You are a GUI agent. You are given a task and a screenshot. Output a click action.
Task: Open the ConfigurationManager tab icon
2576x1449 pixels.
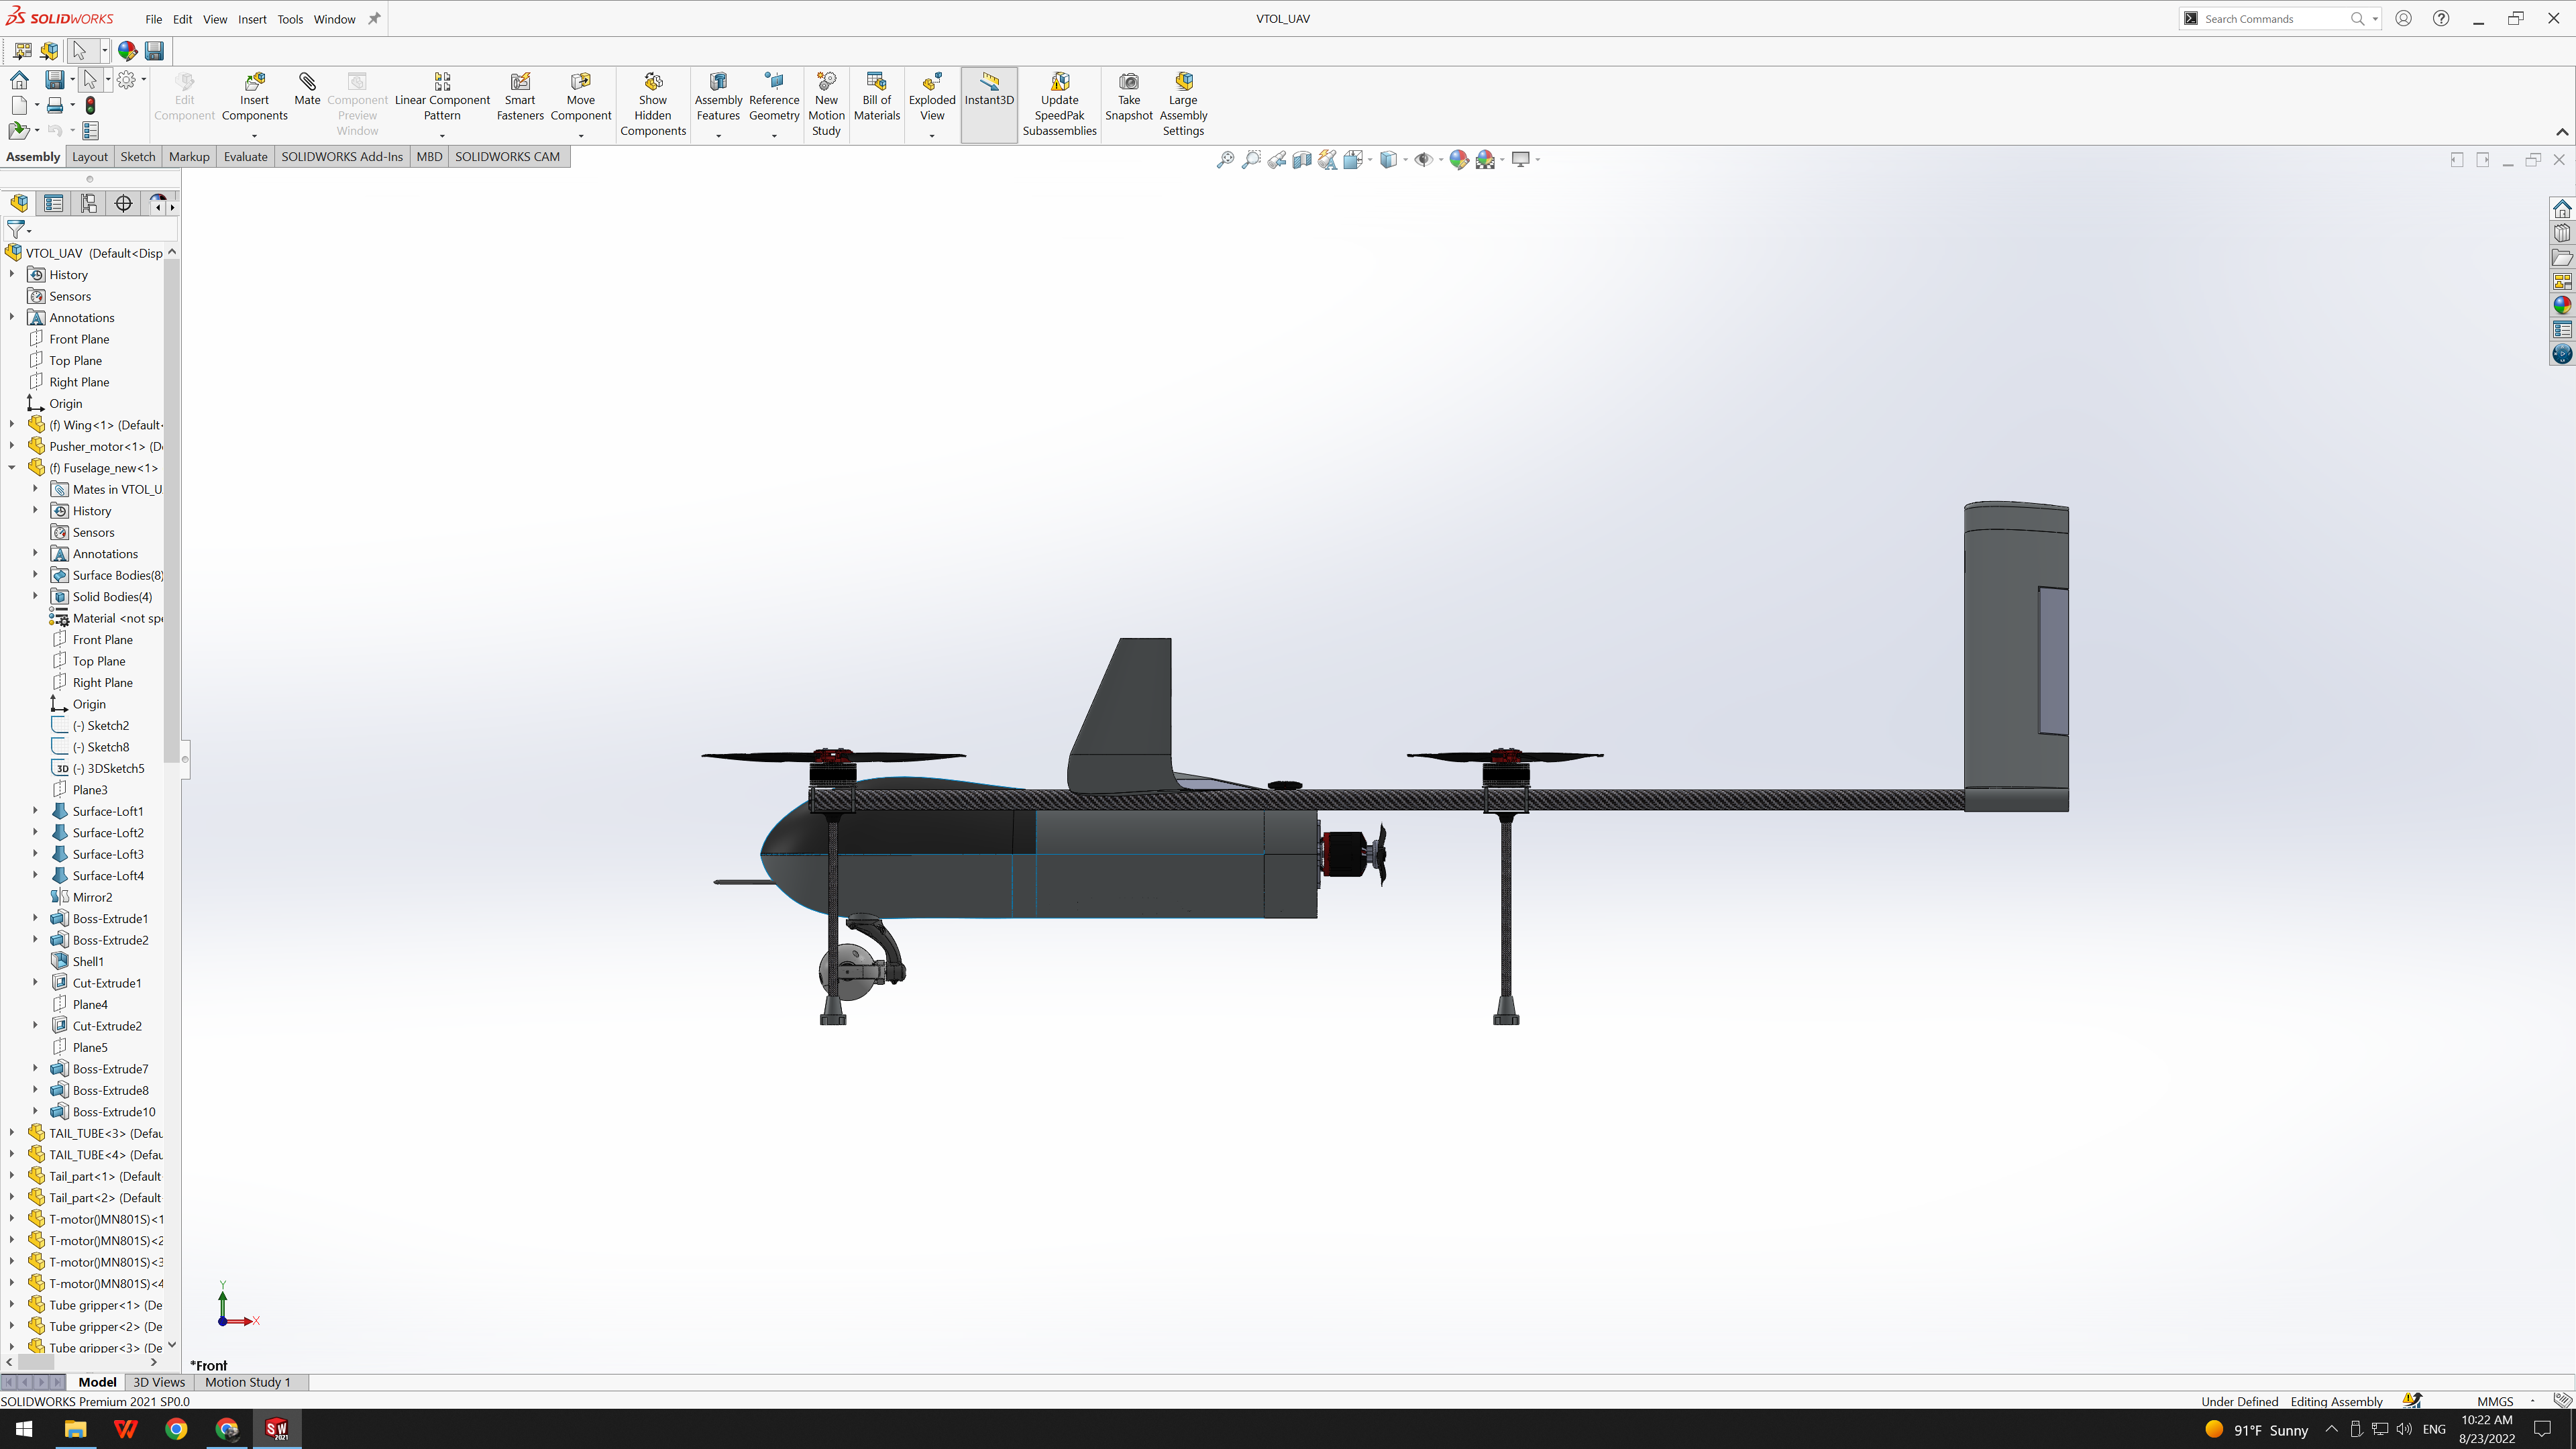click(x=89, y=204)
